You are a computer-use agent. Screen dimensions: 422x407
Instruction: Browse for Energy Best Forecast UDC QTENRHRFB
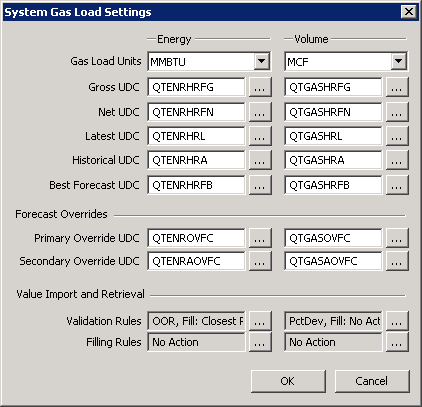[260, 185]
